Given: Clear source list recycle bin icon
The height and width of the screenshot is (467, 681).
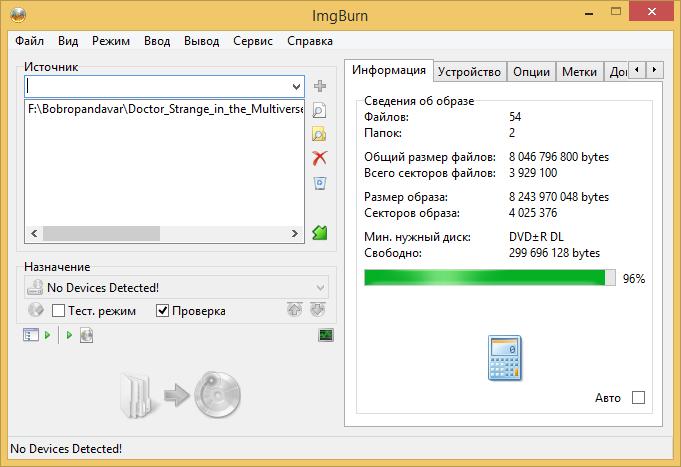Looking at the screenshot, I should click(320, 183).
